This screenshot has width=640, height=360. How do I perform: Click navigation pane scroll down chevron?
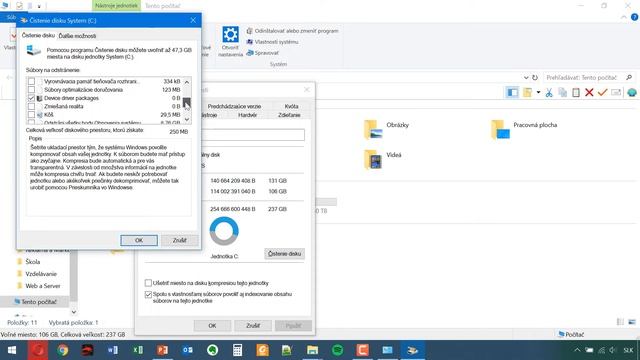[74, 312]
